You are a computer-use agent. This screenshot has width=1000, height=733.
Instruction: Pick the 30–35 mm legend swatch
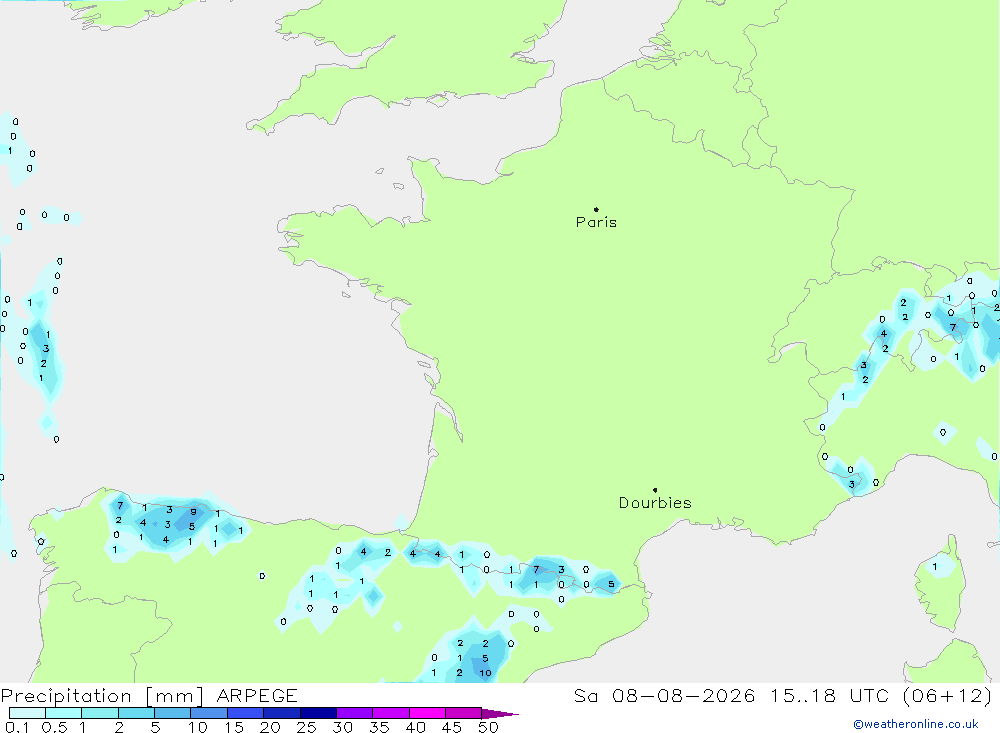tap(354, 713)
